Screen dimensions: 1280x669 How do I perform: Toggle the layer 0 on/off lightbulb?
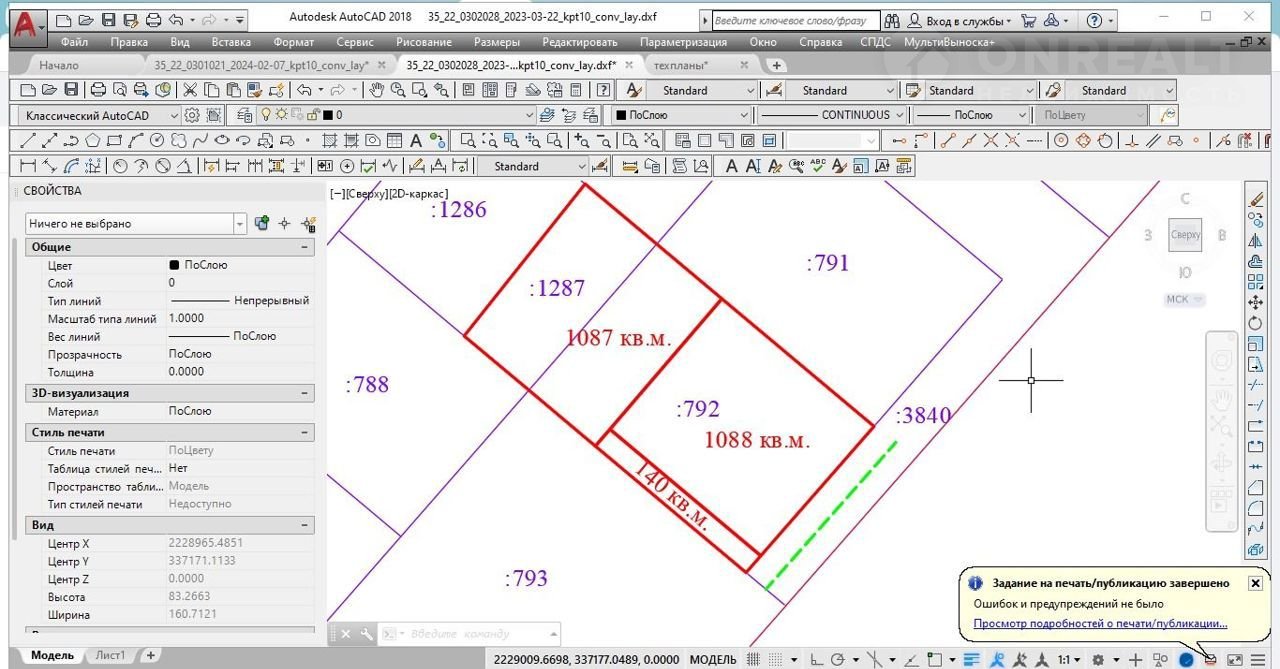267,115
